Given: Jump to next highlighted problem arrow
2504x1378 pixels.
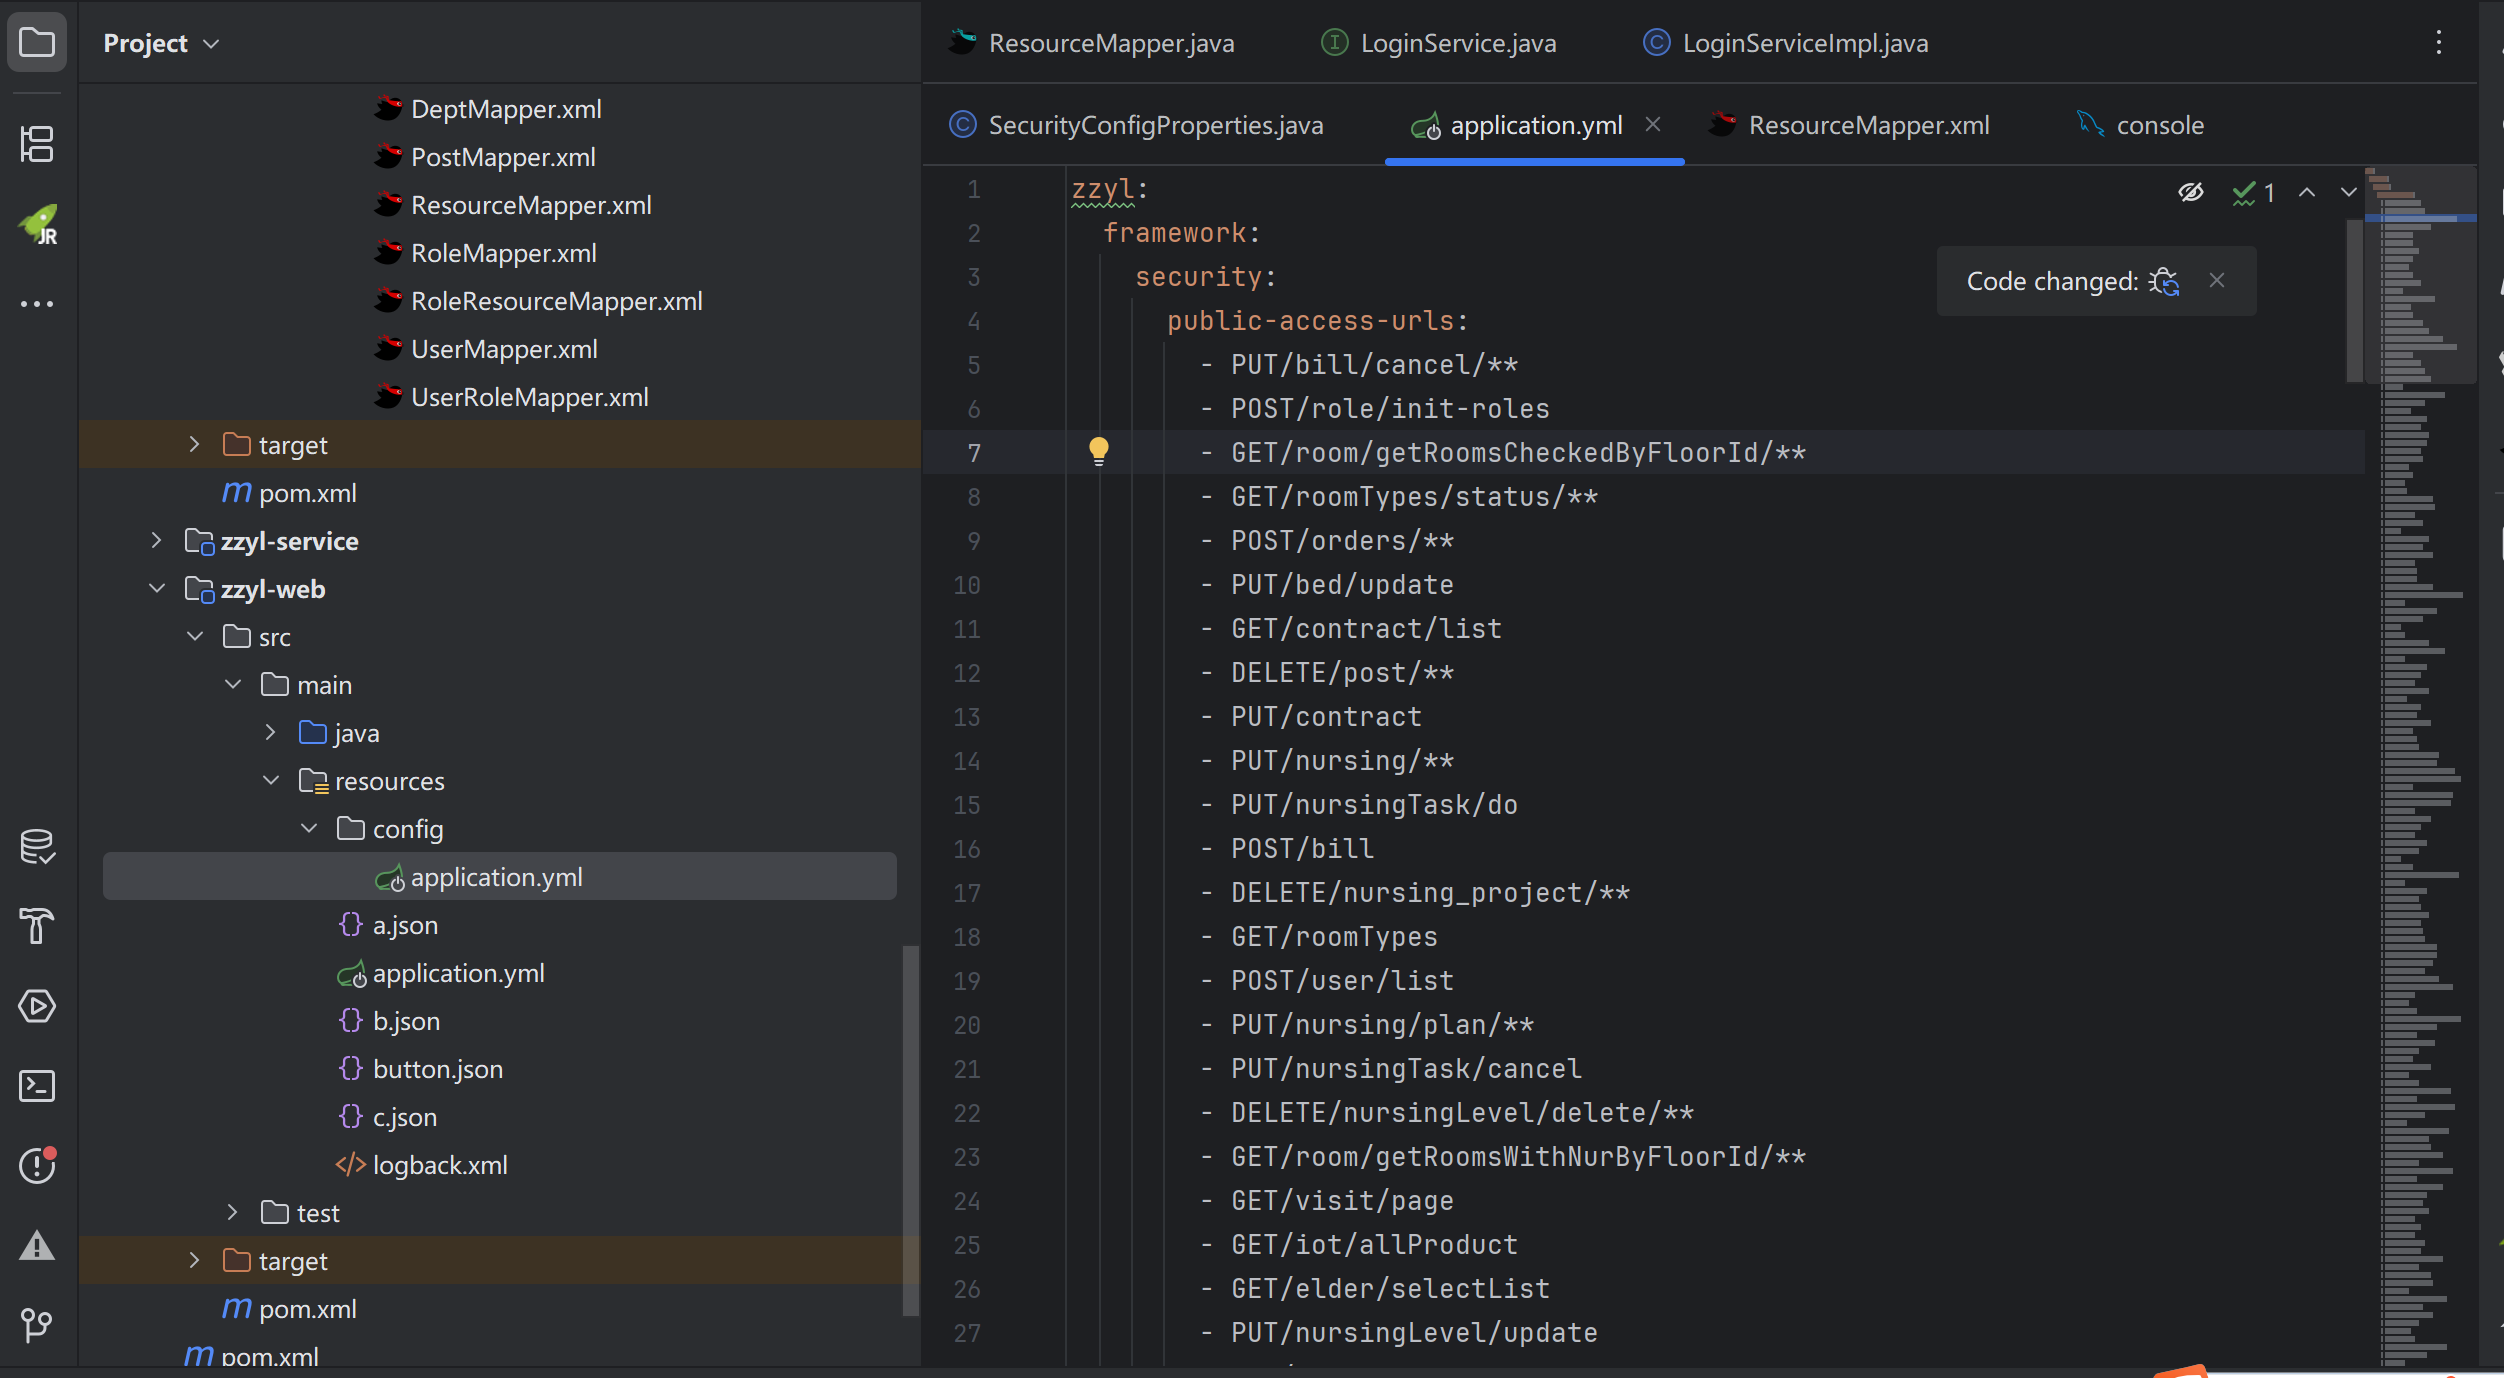Looking at the screenshot, I should pyautogui.click(x=2348, y=192).
